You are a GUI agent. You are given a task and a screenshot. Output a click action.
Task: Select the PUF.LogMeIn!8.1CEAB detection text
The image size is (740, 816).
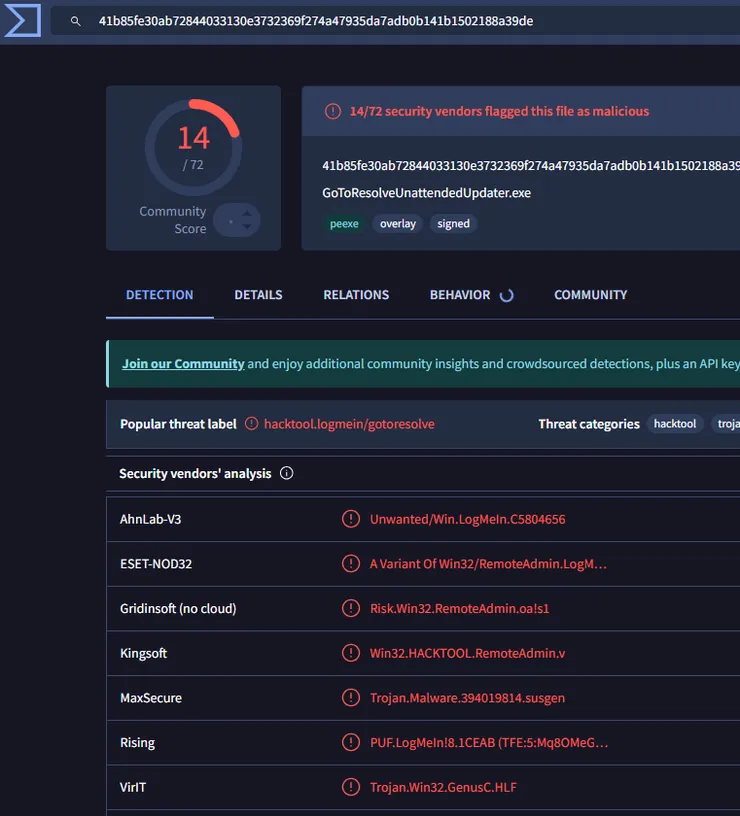(x=489, y=743)
